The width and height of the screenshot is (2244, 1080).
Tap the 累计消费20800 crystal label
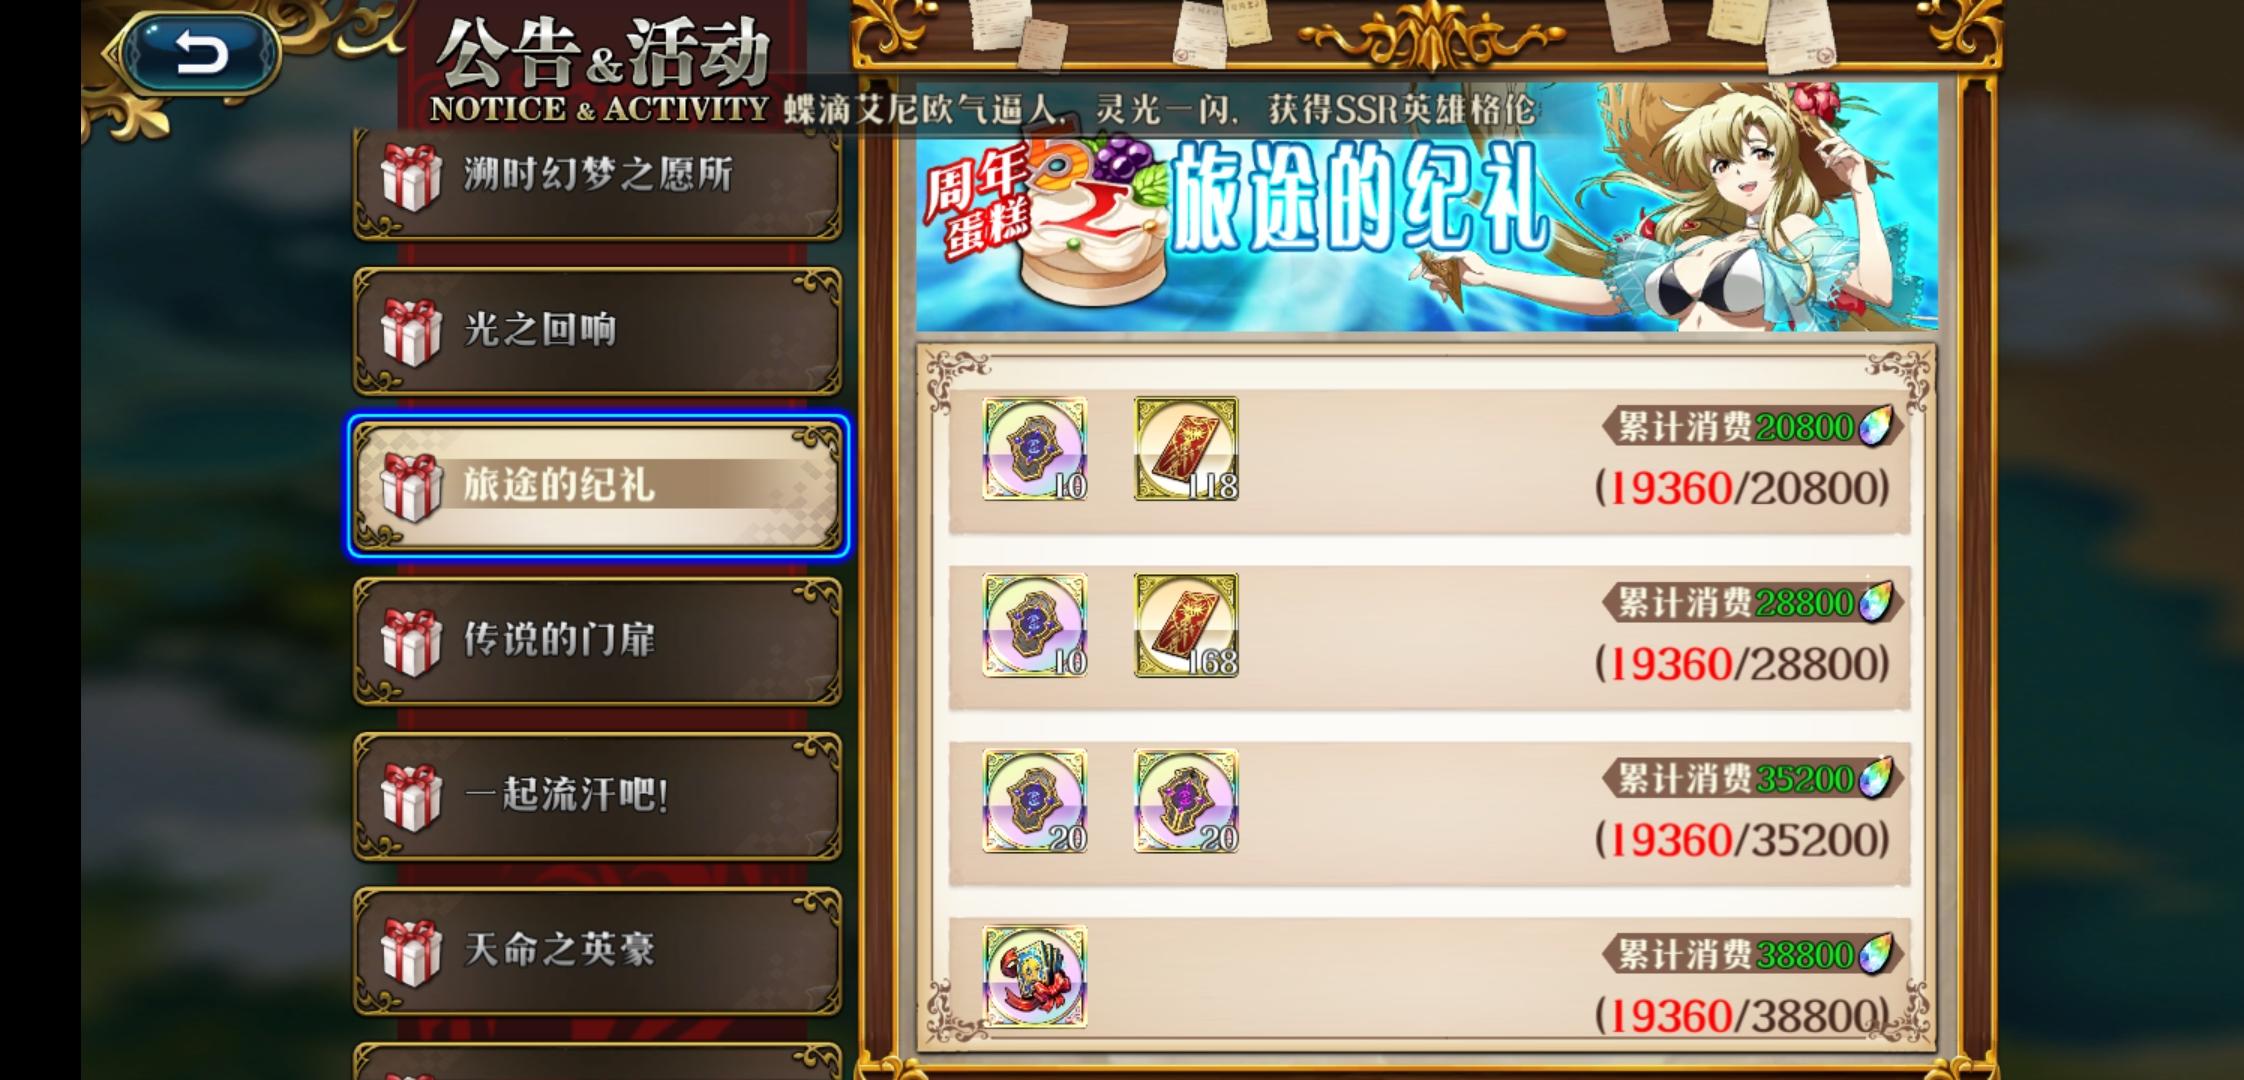click(1753, 427)
